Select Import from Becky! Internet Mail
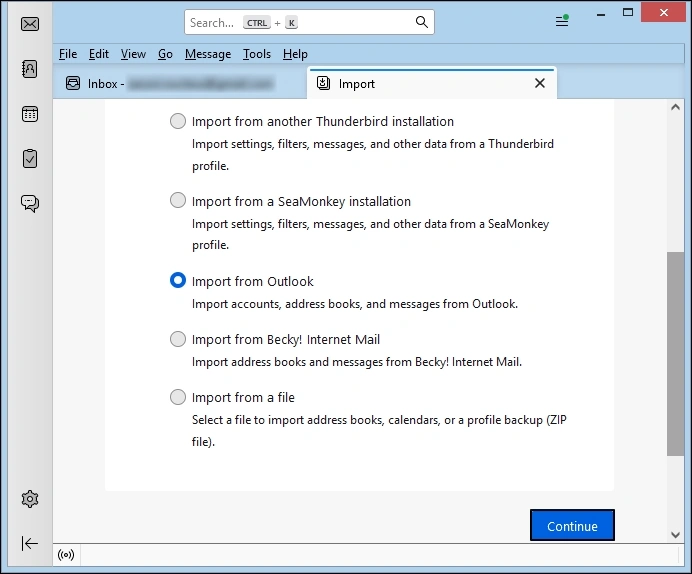Viewport: 692px width, 574px height. coord(178,339)
